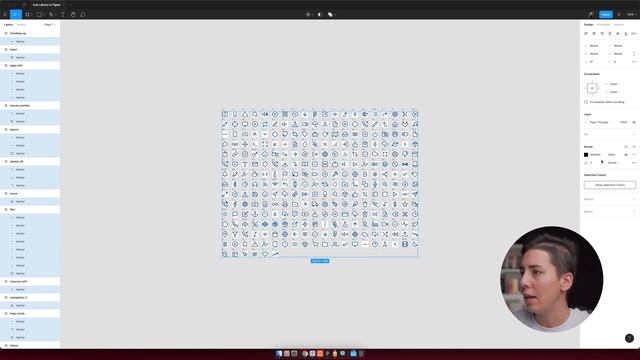Viewport: 640px width, 360px height.
Task: Select the phone-off layer
Action: click(x=16, y=161)
